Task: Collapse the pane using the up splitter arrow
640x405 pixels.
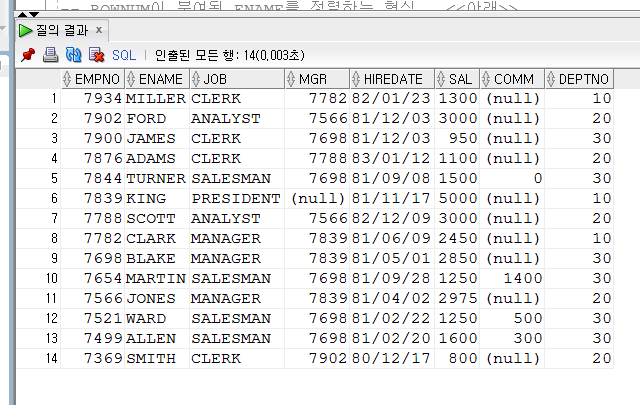Action: [x=22, y=15]
